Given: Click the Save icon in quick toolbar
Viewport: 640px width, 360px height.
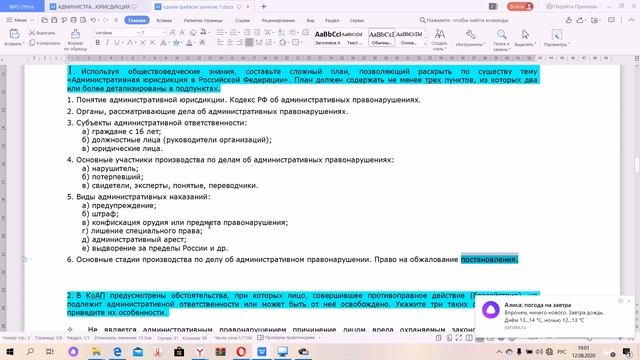Looking at the screenshot, I should pyautogui.click(x=54, y=20).
